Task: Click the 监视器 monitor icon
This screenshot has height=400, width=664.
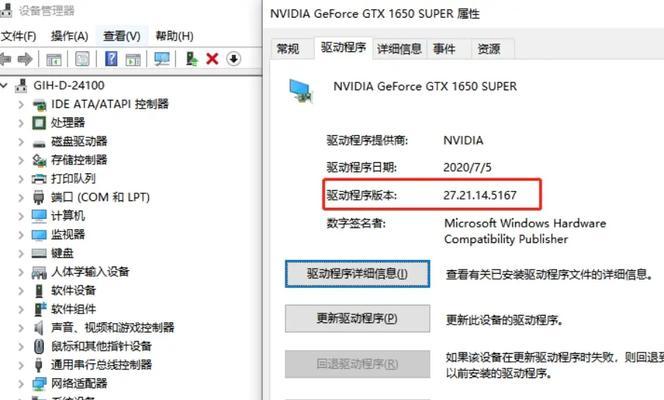Action: [x=39, y=235]
